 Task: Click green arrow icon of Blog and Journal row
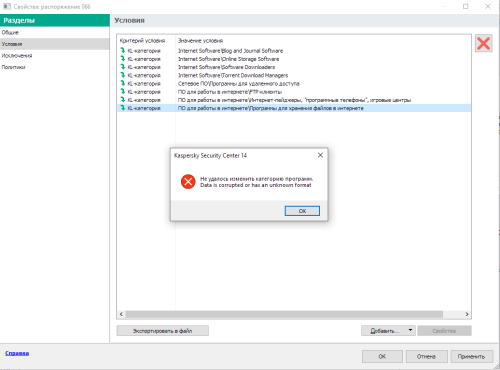coord(123,50)
